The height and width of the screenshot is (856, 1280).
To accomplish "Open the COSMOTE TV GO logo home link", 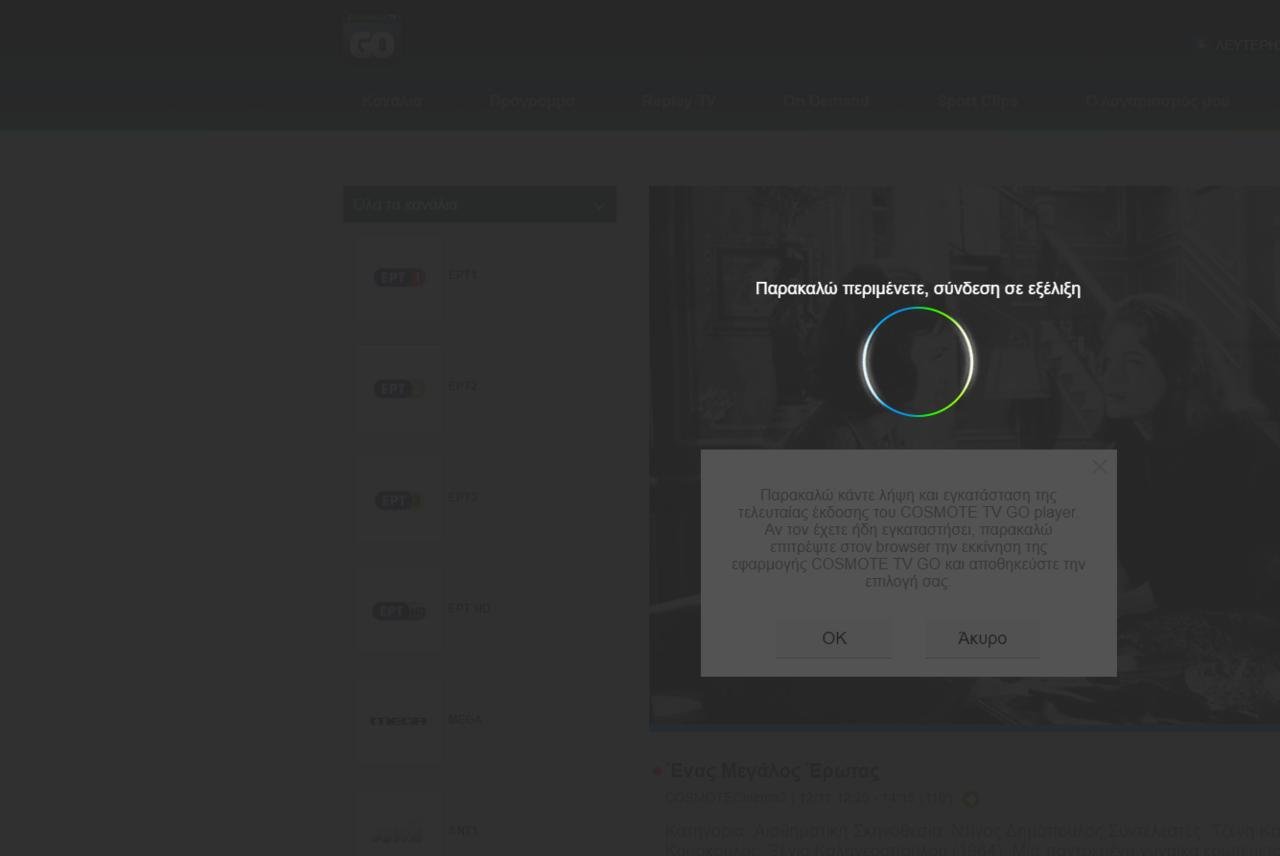I will point(372,36).
